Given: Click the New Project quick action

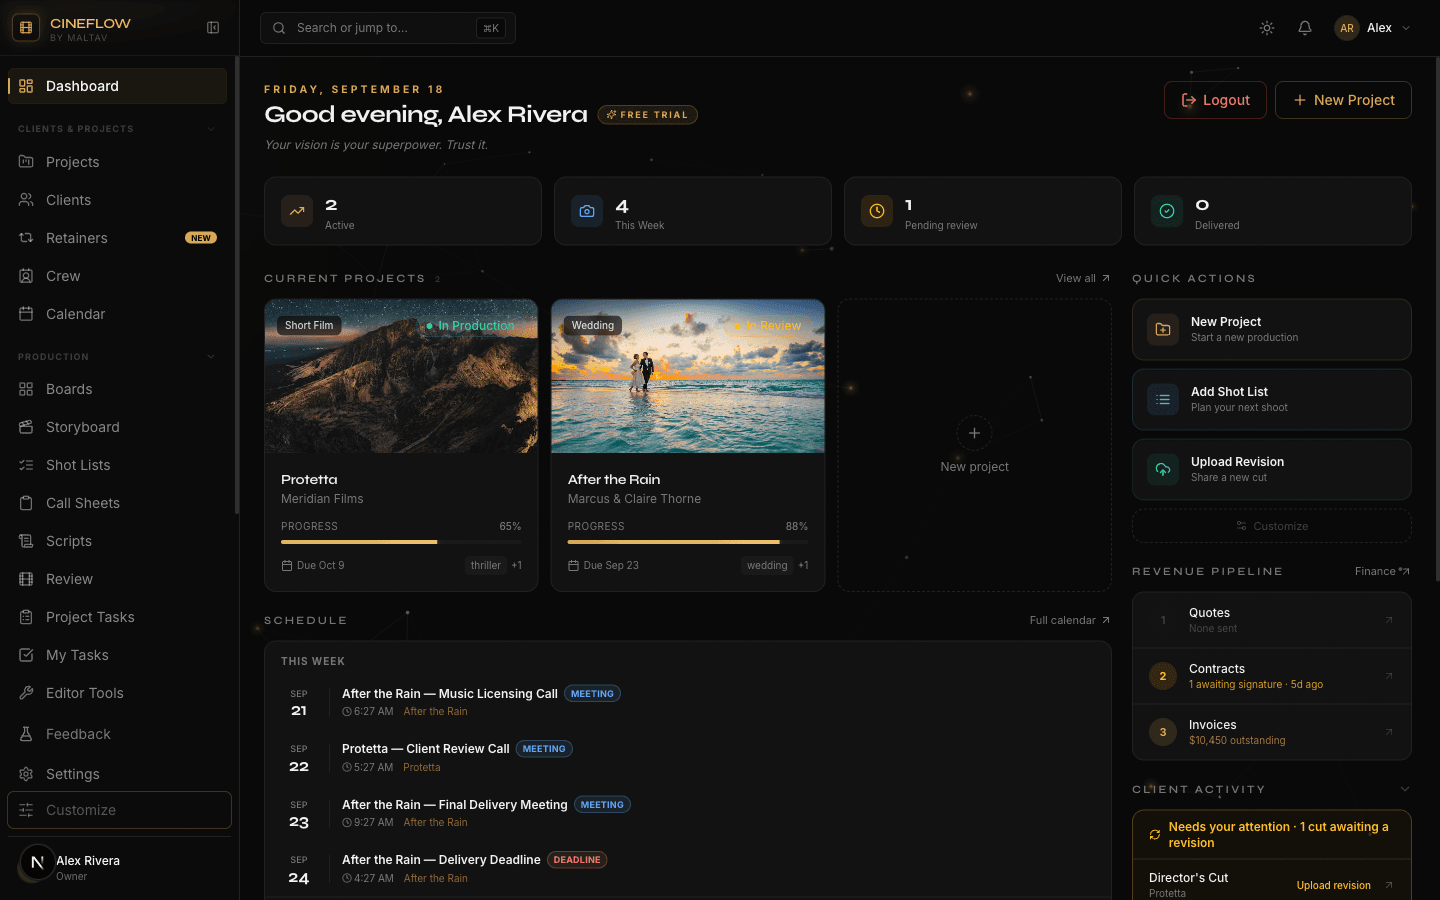Looking at the screenshot, I should tap(1272, 329).
